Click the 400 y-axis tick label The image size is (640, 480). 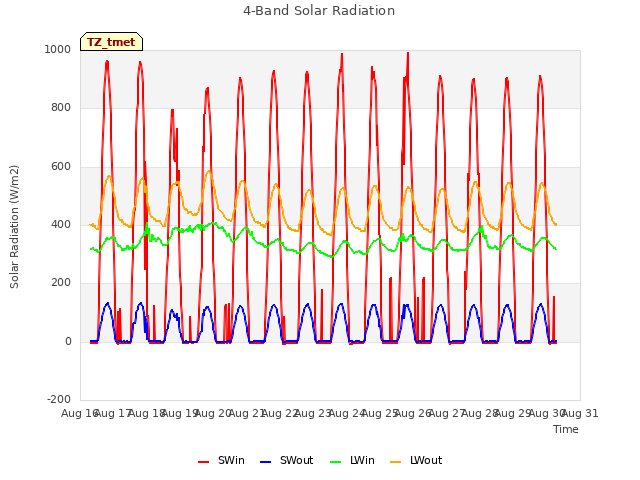[61, 224]
